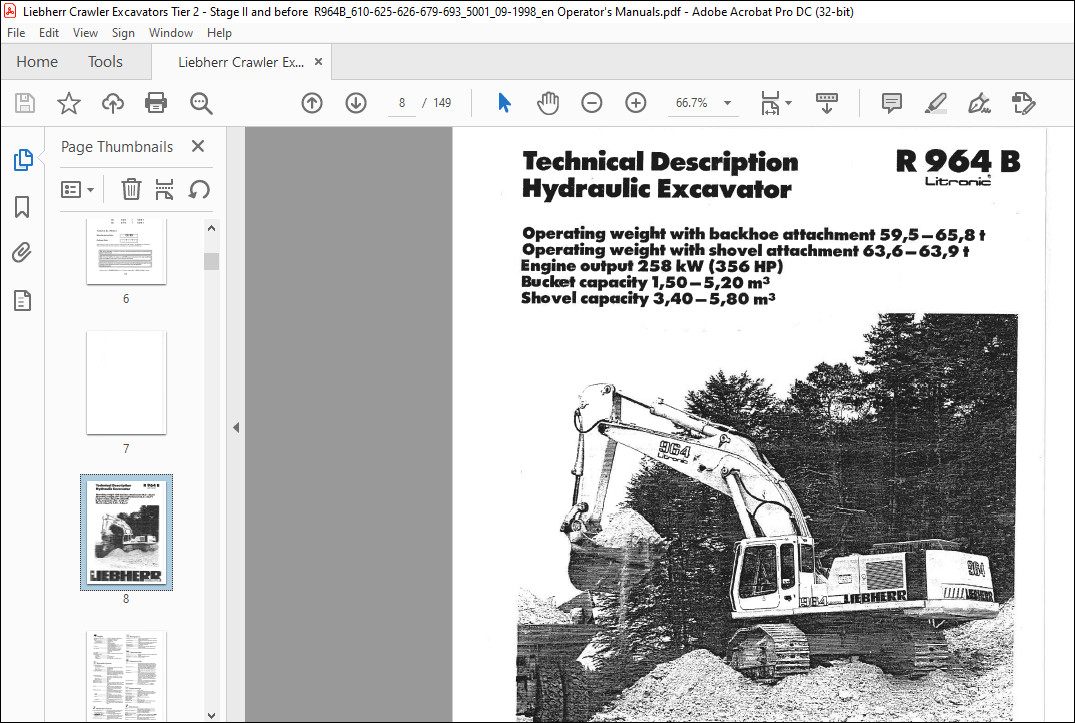Click the 'R 964 B' model title on the page
The height and width of the screenshot is (723, 1075).
point(958,162)
